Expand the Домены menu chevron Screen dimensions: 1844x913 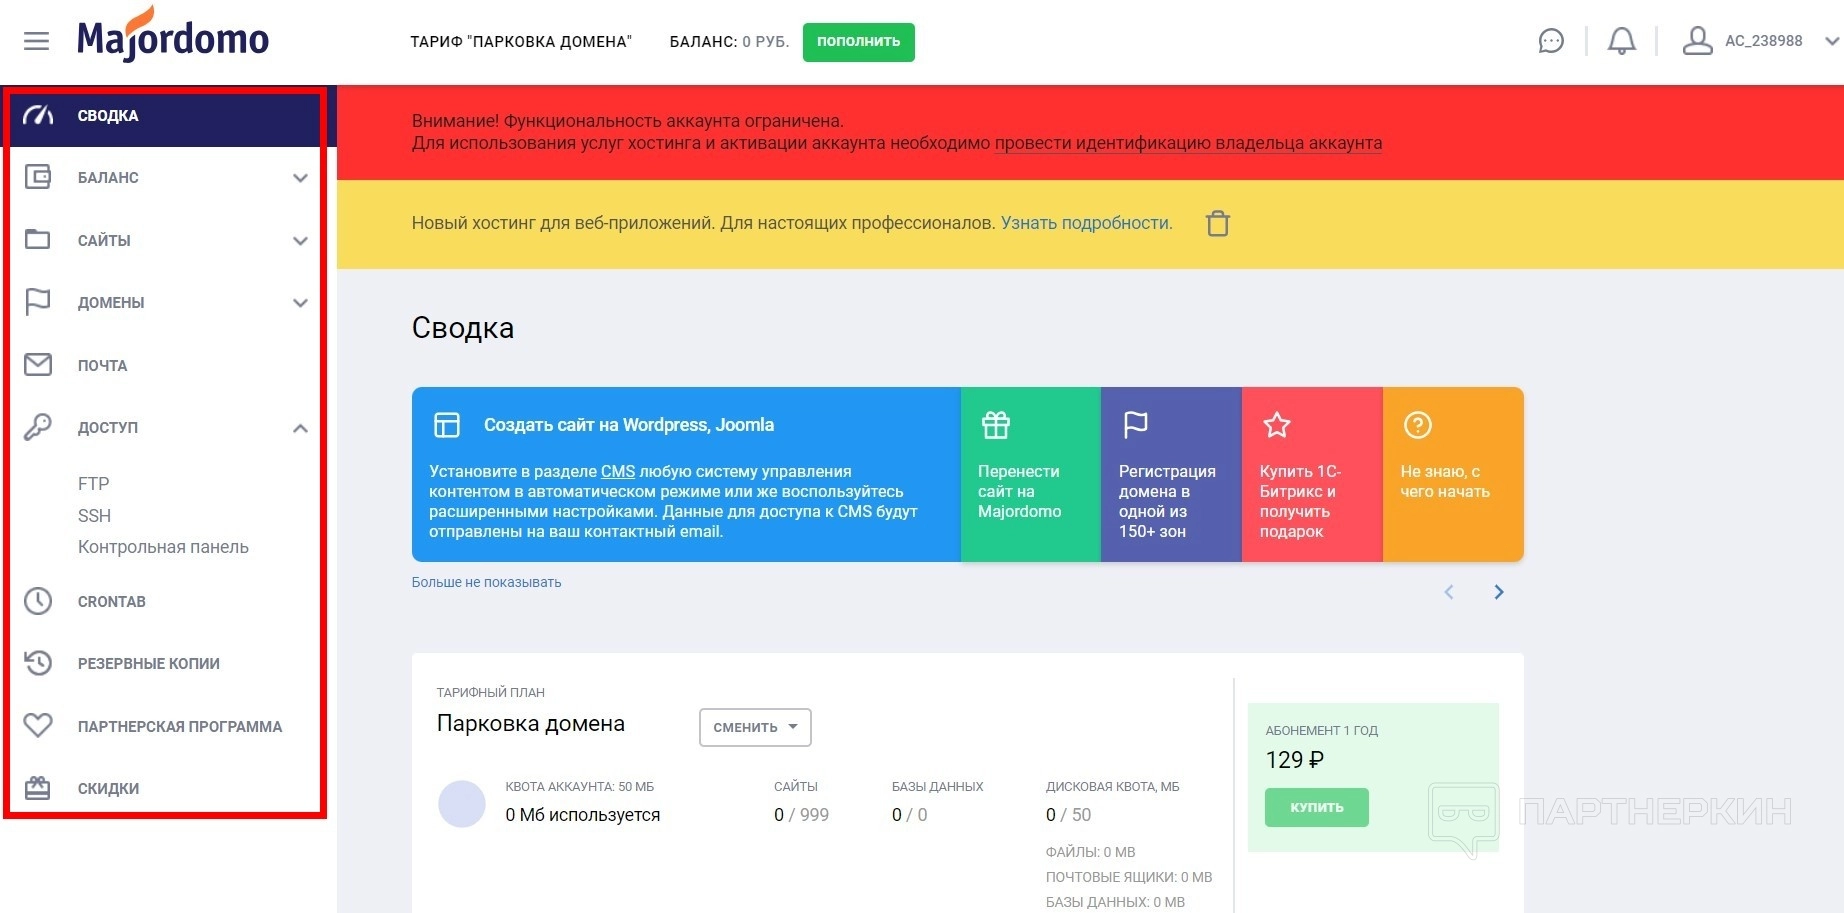point(300,303)
